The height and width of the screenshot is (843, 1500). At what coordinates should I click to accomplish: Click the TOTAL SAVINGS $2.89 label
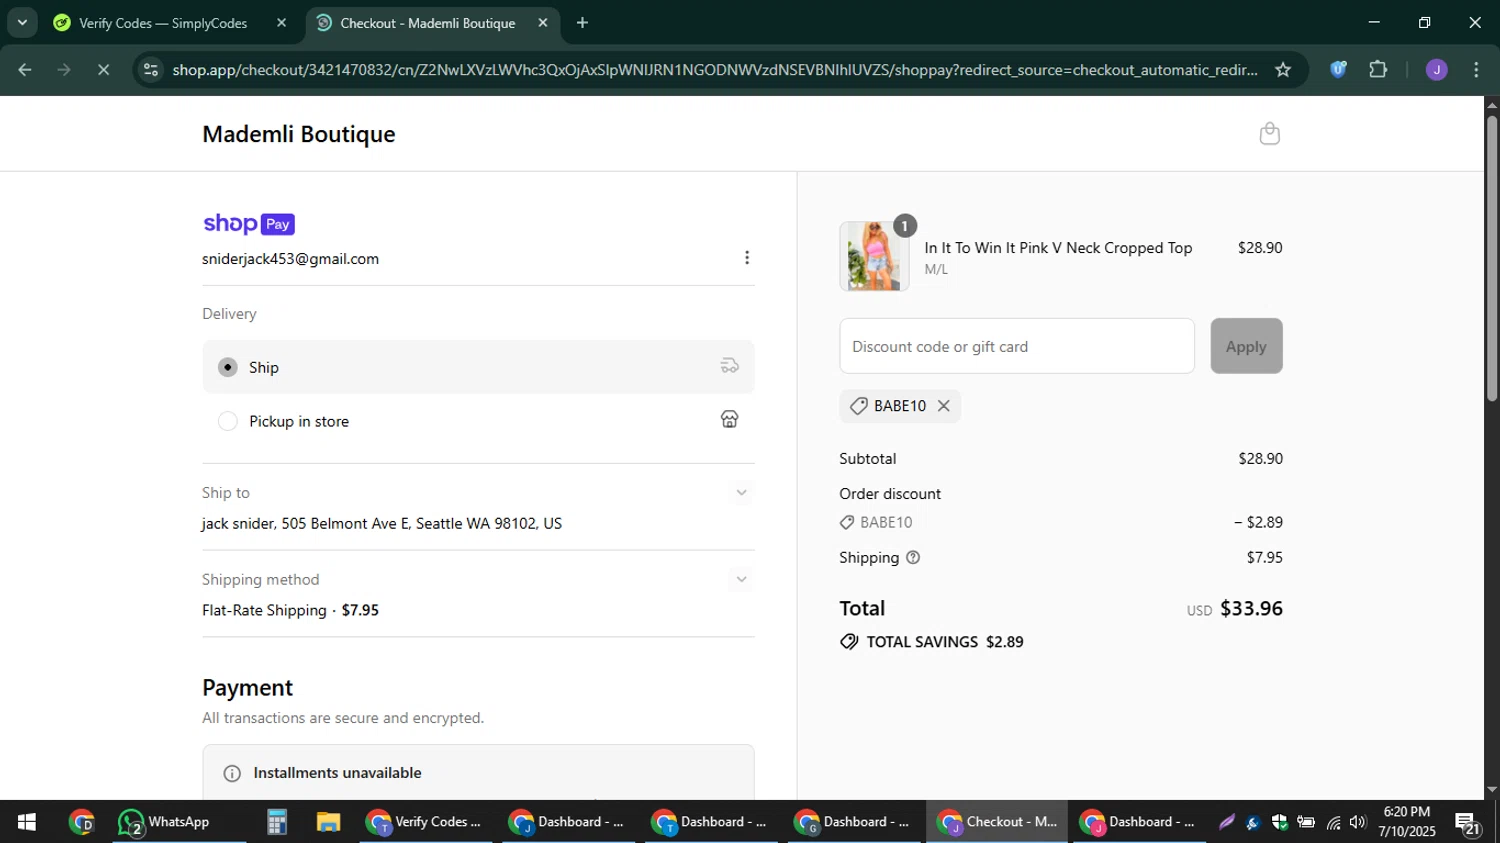932,642
